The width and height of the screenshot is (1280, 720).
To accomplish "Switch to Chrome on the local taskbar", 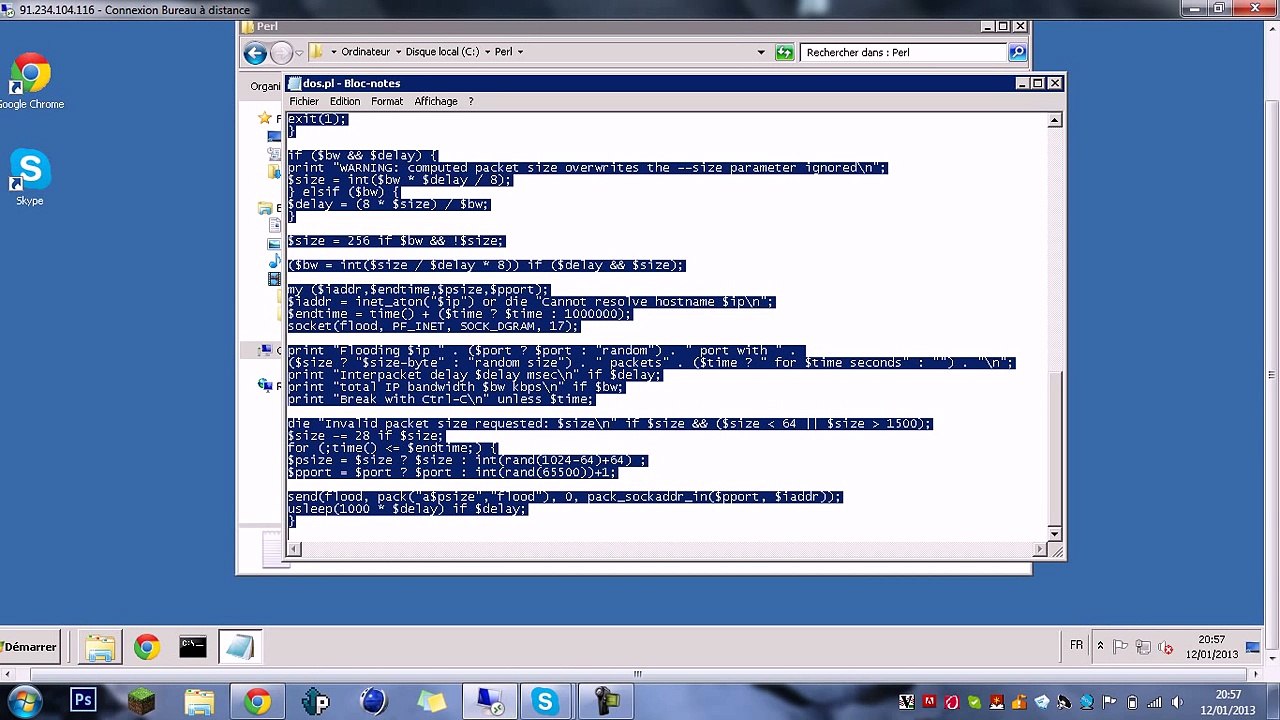I will (257, 701).
